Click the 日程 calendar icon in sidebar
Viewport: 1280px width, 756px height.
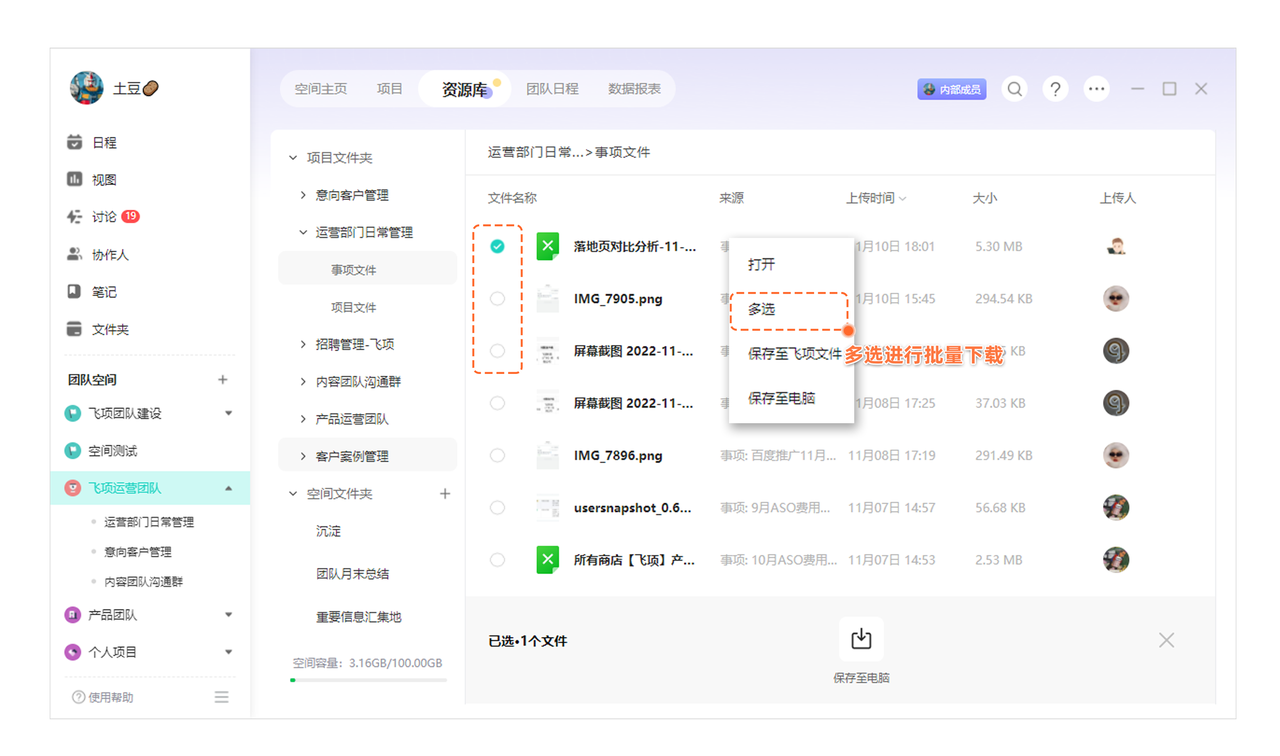(75, 143)
